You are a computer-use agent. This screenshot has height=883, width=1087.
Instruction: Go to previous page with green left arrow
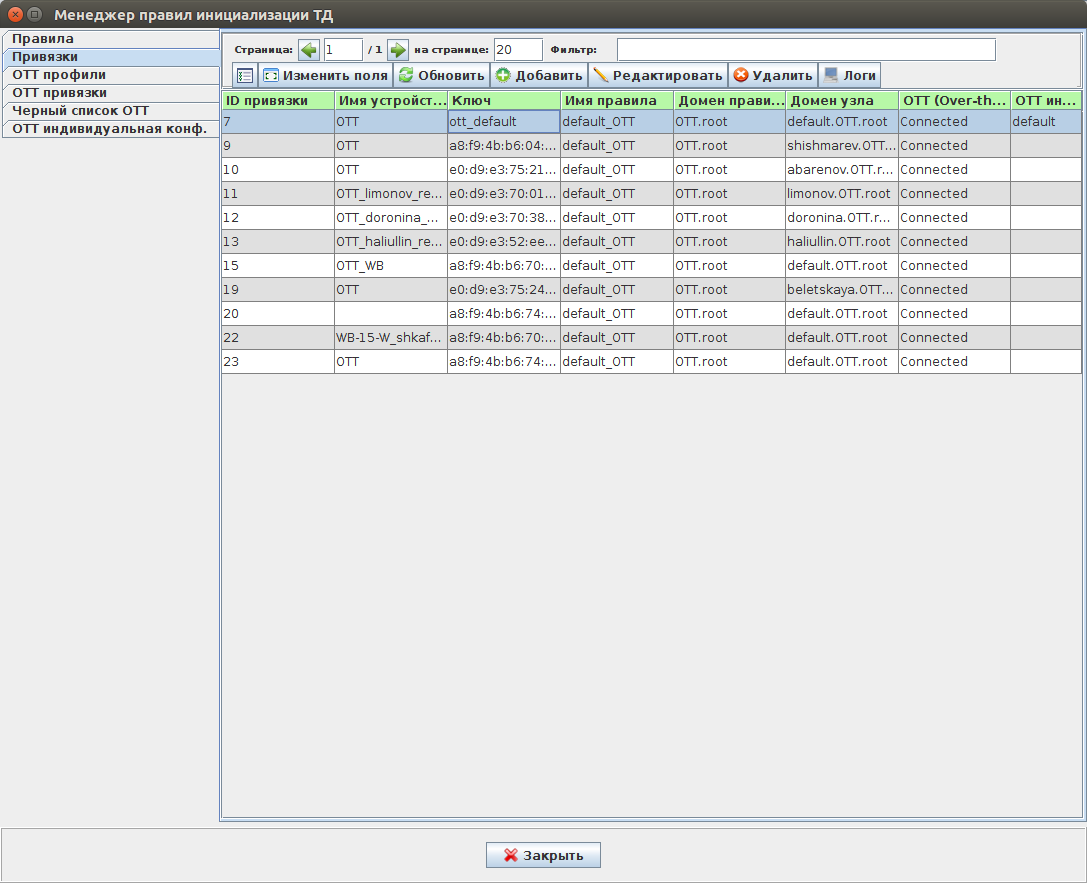pos(308,50)
